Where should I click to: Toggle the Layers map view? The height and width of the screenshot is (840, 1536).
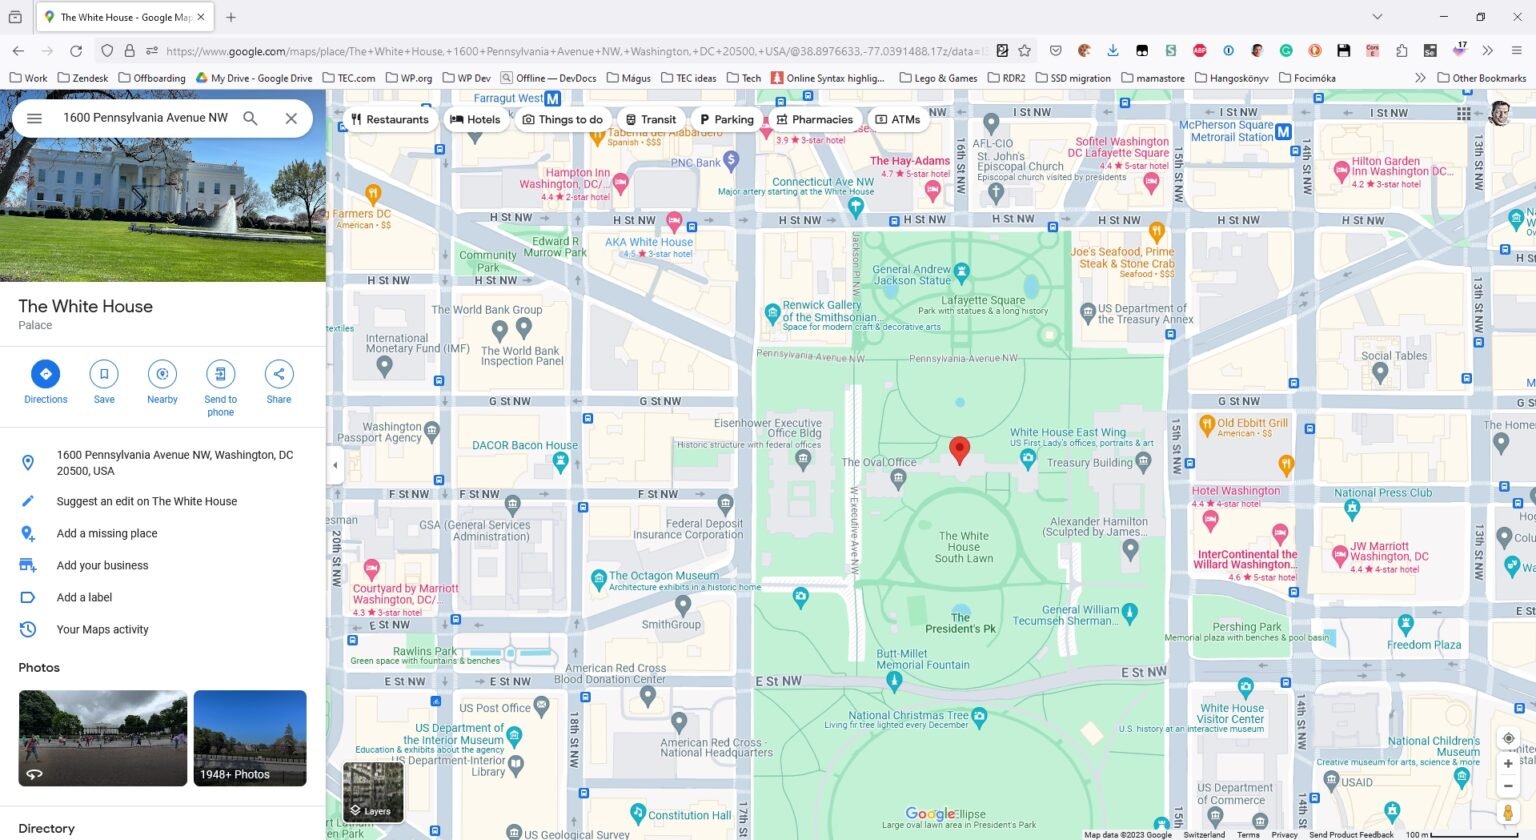click(373, 791)
